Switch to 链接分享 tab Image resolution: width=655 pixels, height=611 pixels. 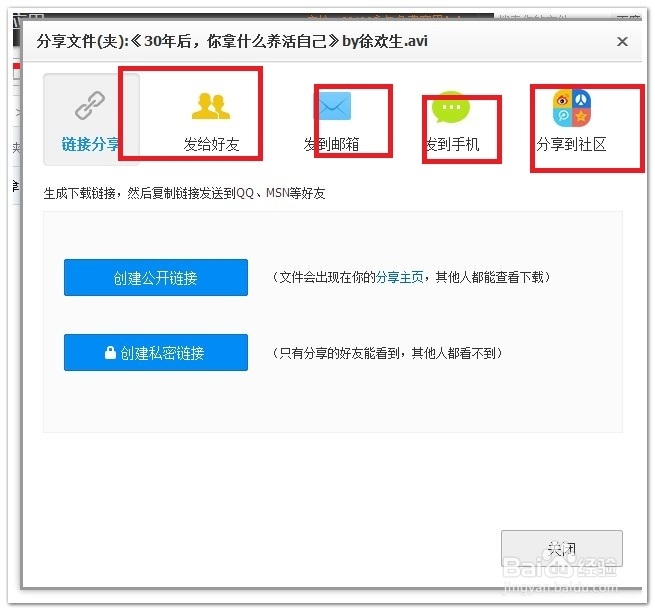coord(91,144)
